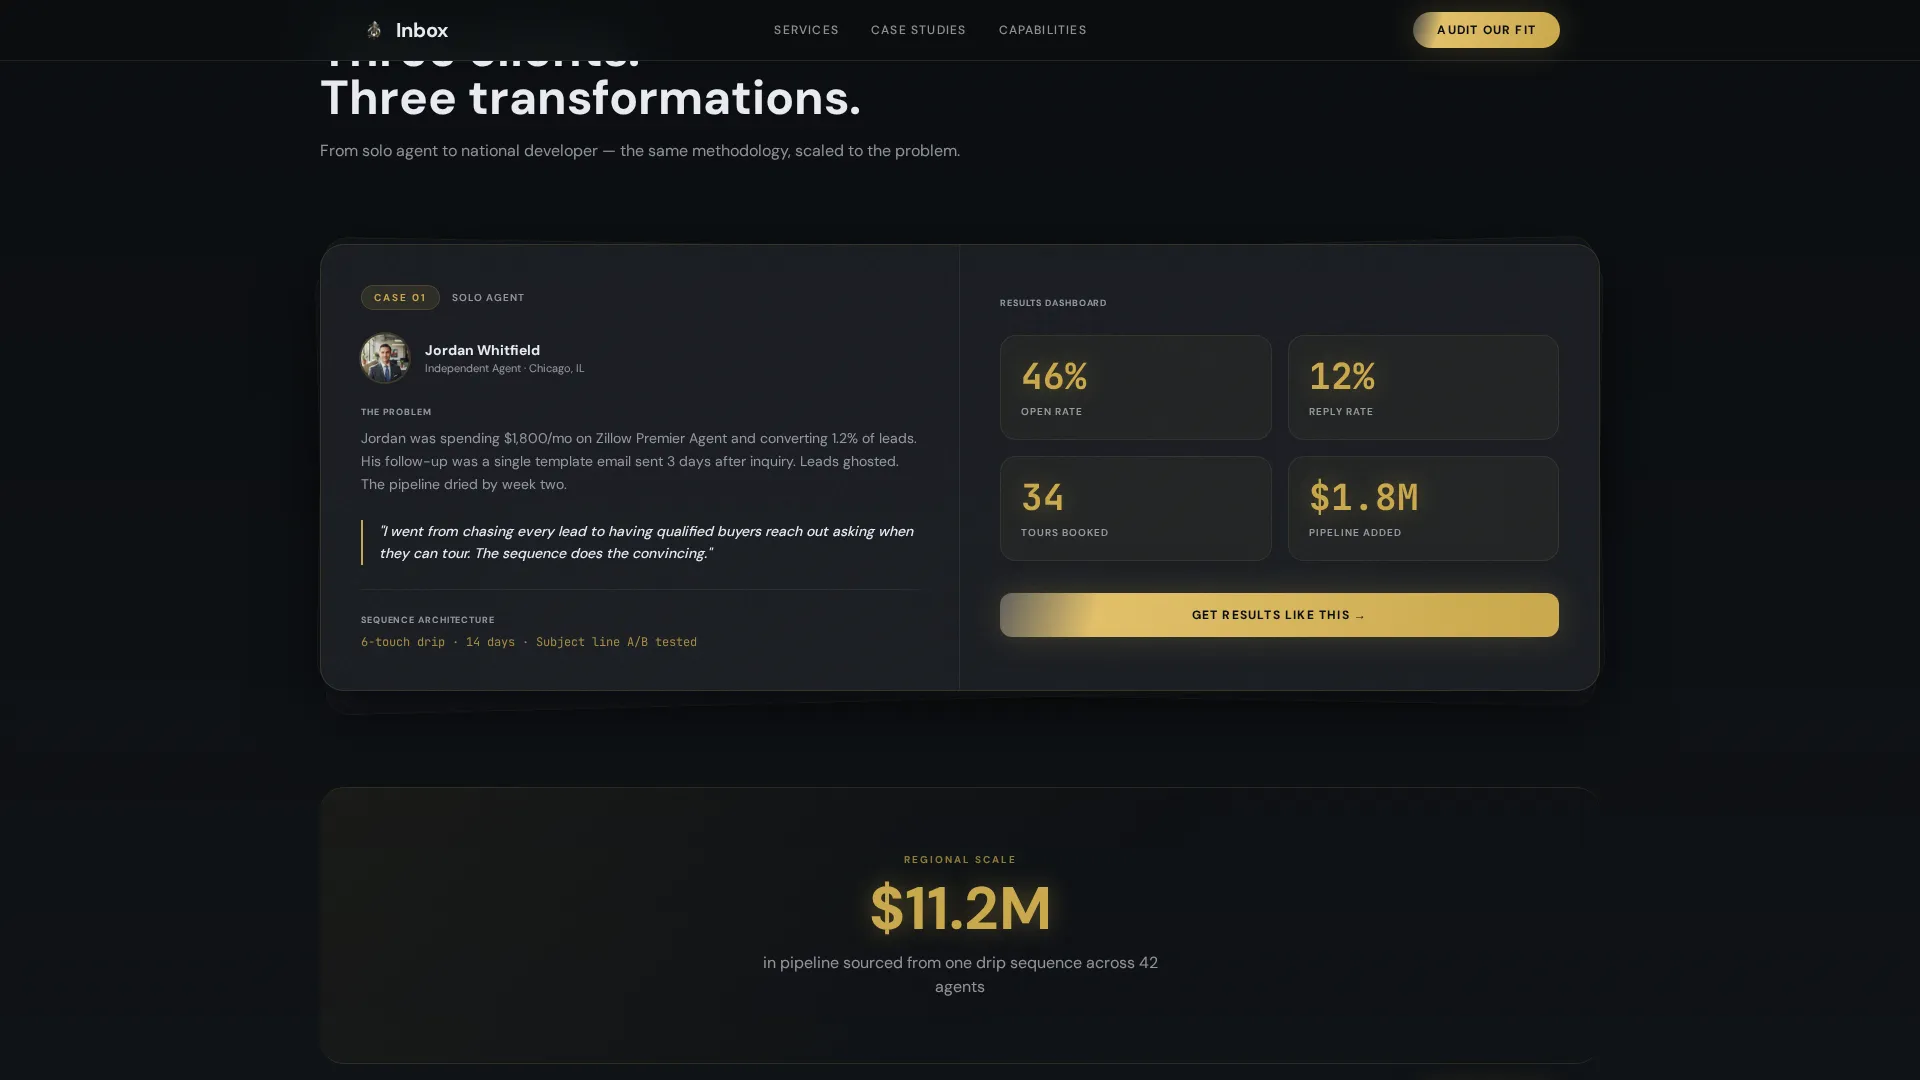Click the $11.2M pipeline figure
Viewport: 1920px width, 1080px height.
[x=960, y=908]
